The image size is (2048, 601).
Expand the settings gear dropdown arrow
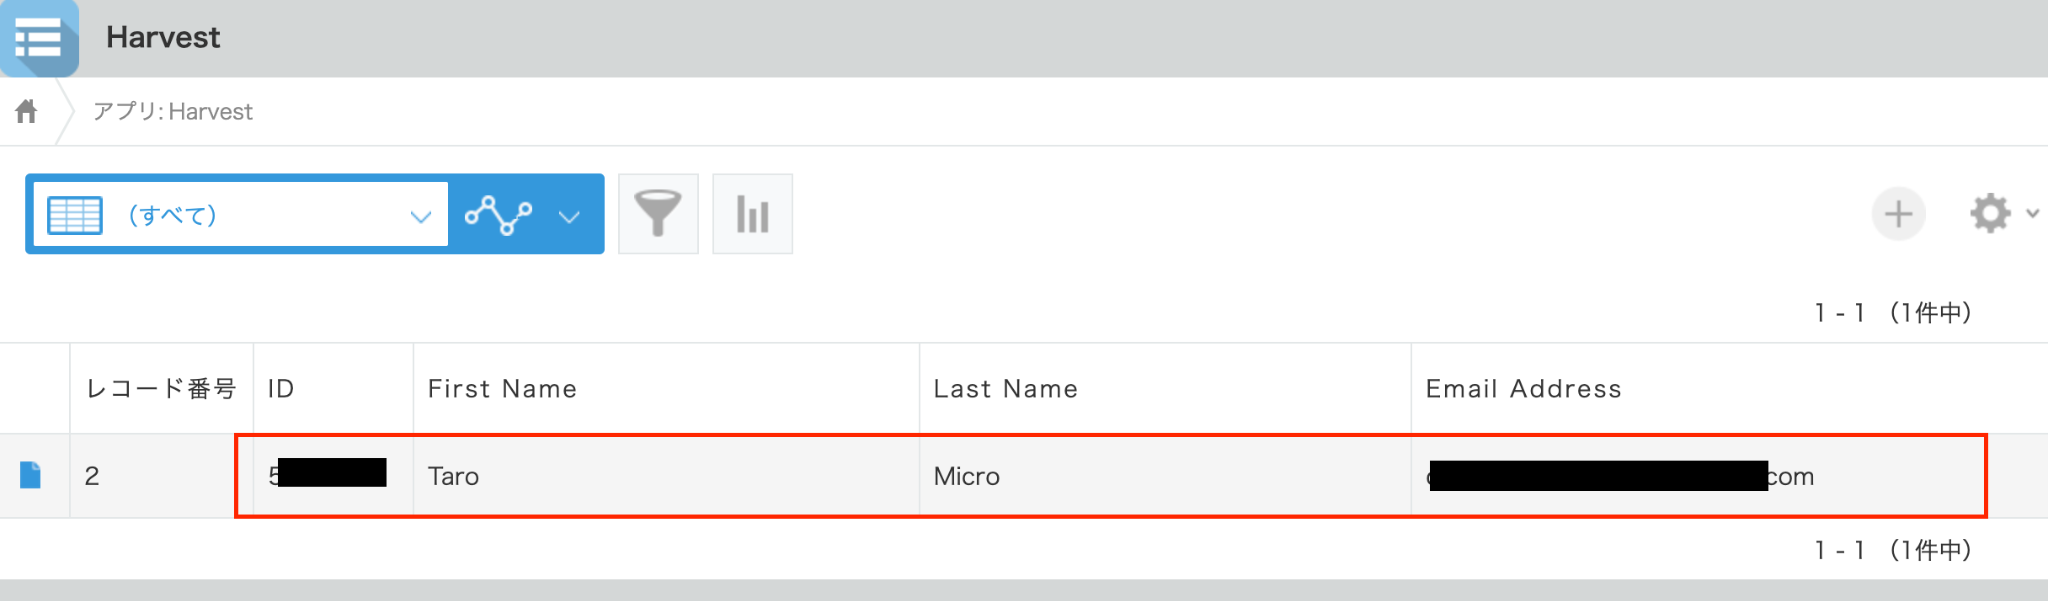tap(2032, 213)
